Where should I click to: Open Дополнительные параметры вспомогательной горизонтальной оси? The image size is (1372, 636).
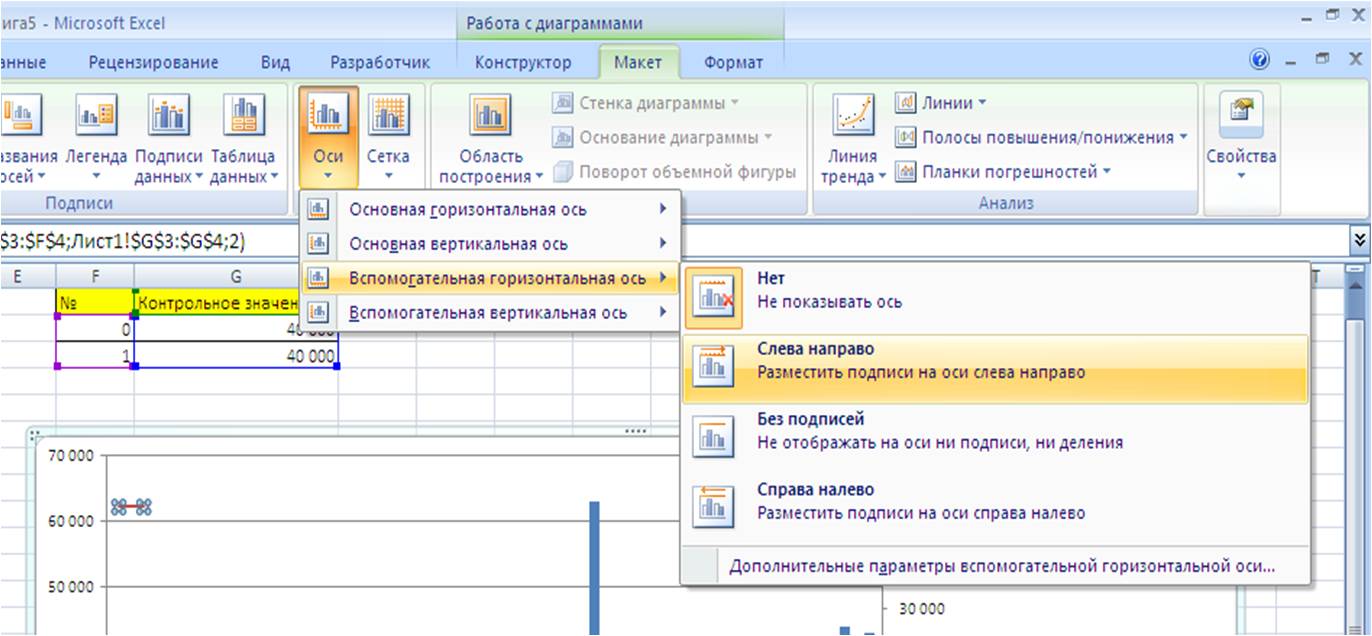click(1002, 566)
